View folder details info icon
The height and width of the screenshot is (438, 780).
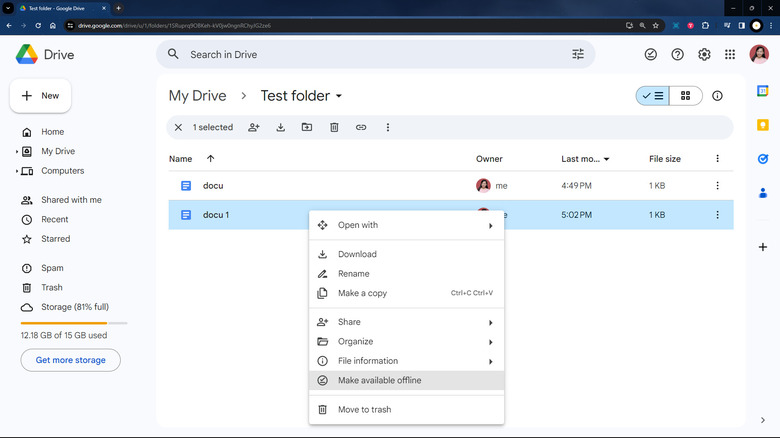tap(717, 96)
